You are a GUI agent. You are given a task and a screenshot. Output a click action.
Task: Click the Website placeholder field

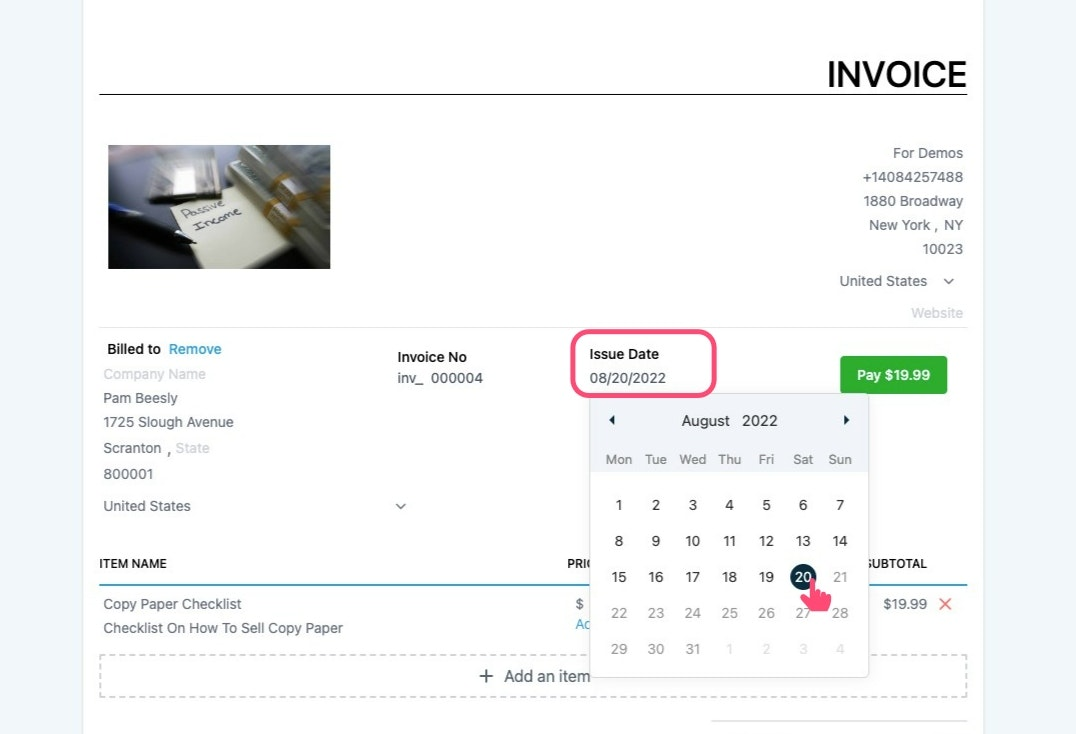coord(937,313)
